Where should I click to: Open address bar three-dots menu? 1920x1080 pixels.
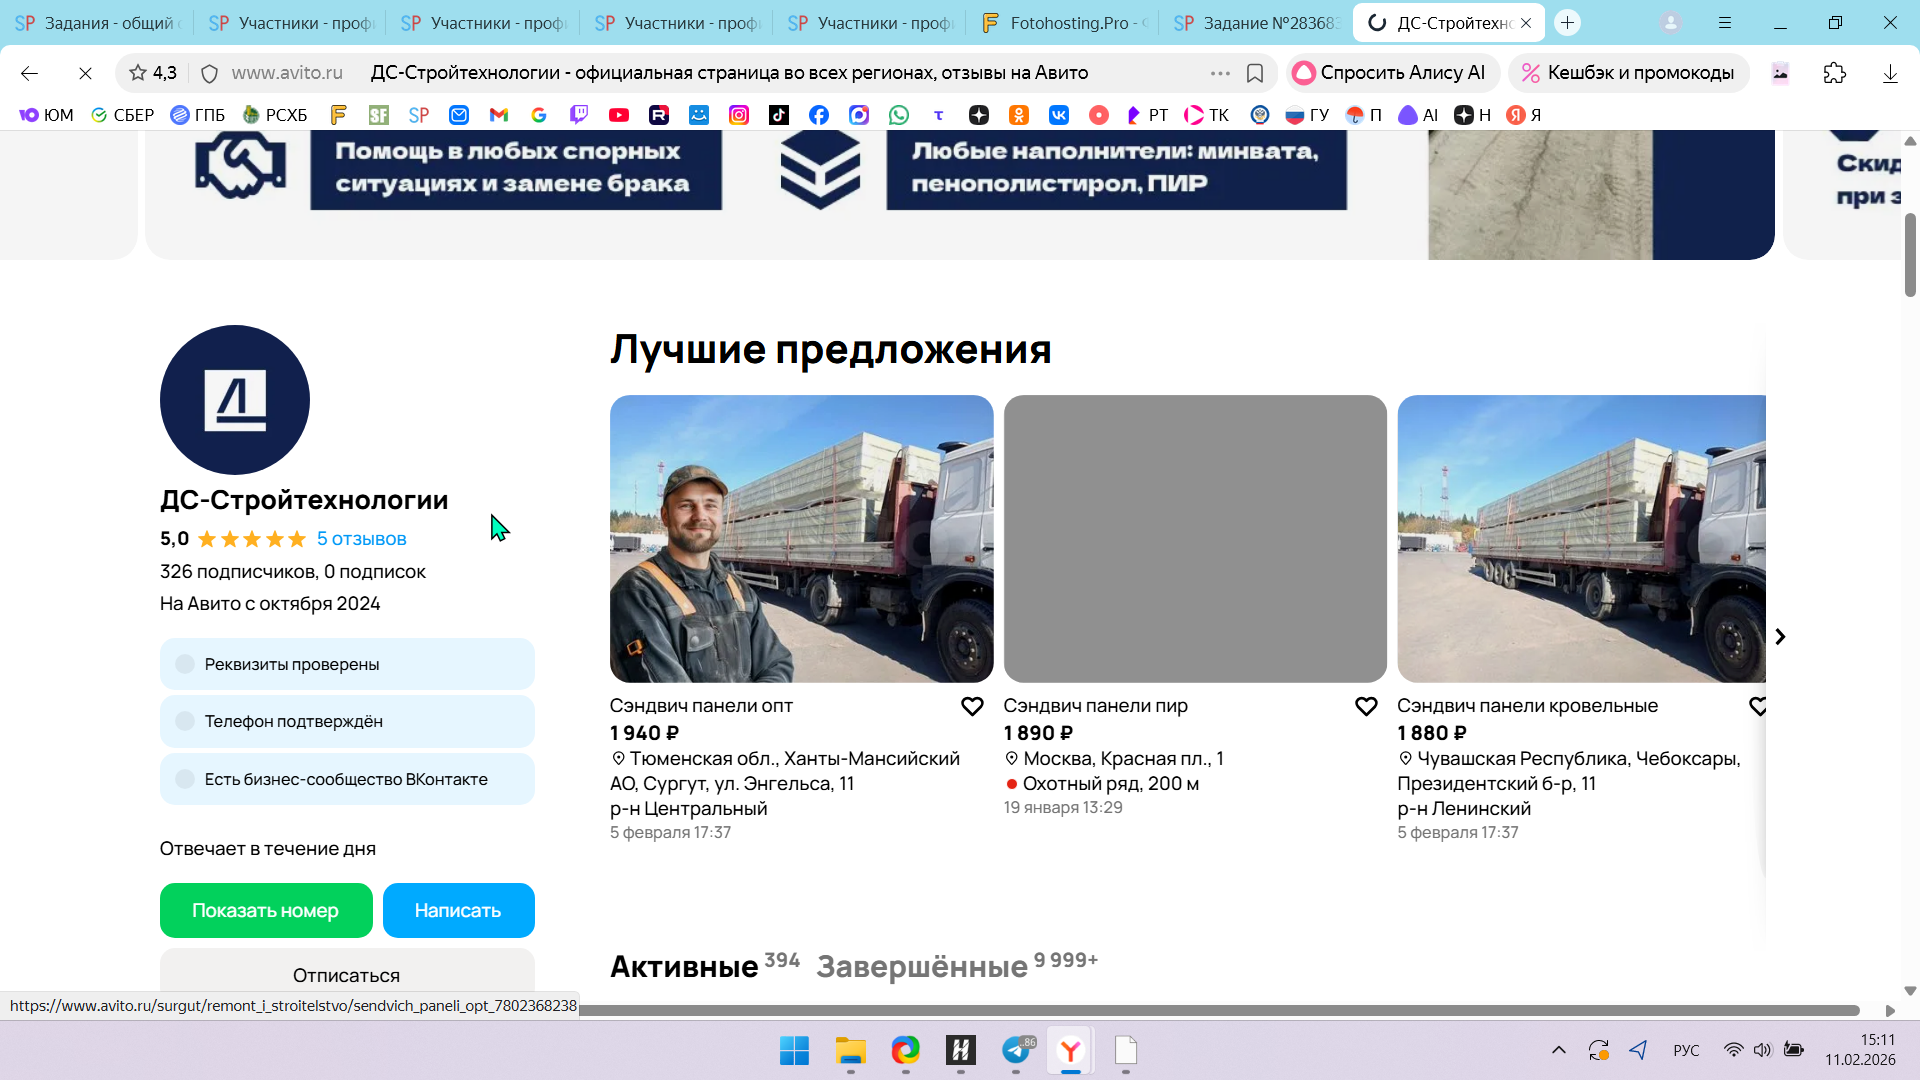[1220, 73]
